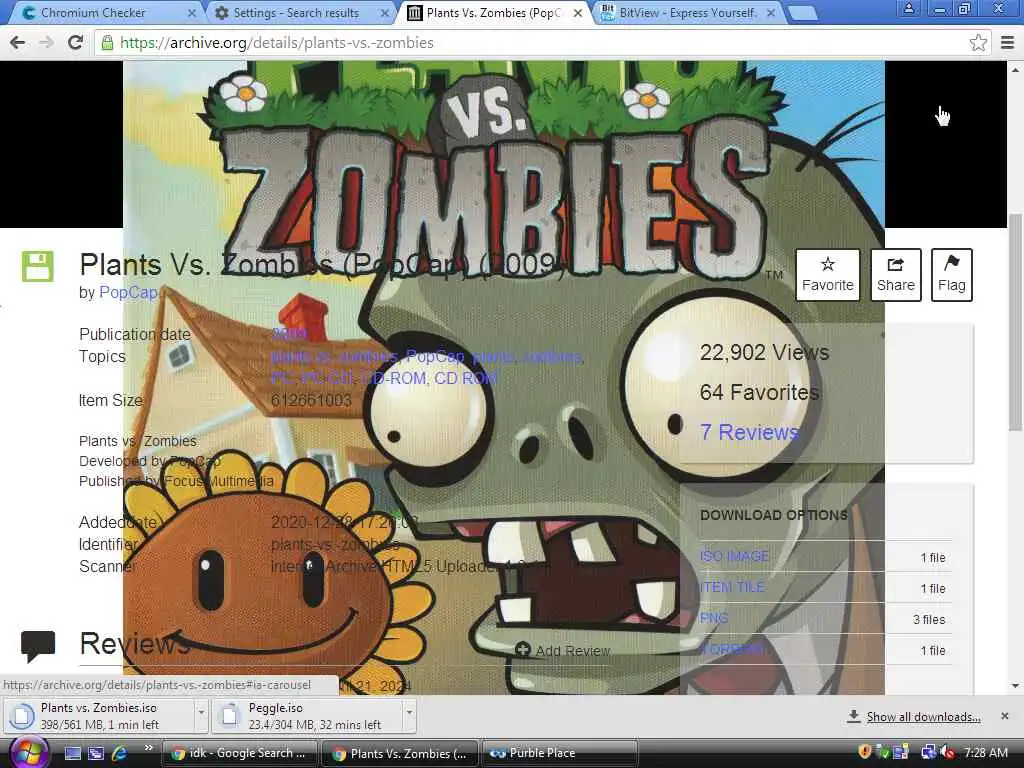
Task: Click the Share button
Action: [x=895, y=274]
